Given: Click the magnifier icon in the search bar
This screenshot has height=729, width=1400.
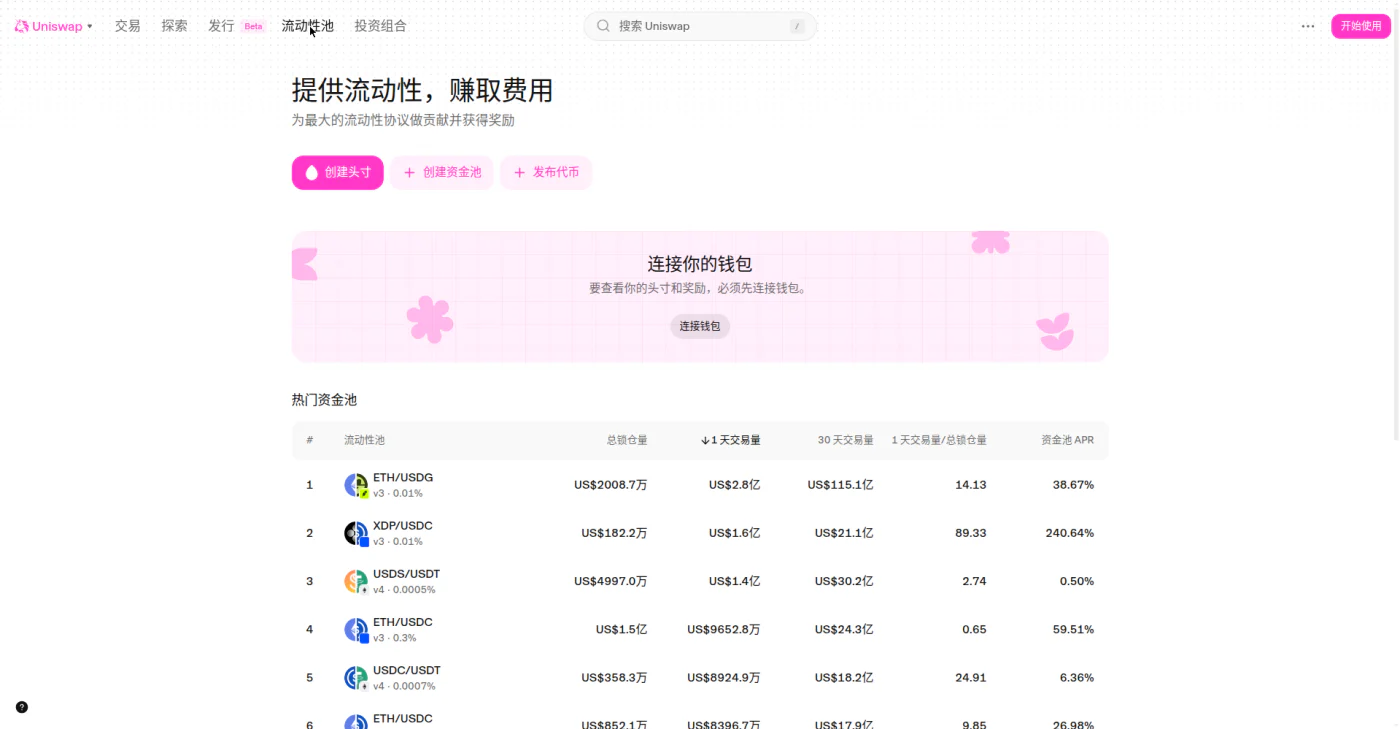Looking at the screenshot, I should pos(603,26).
